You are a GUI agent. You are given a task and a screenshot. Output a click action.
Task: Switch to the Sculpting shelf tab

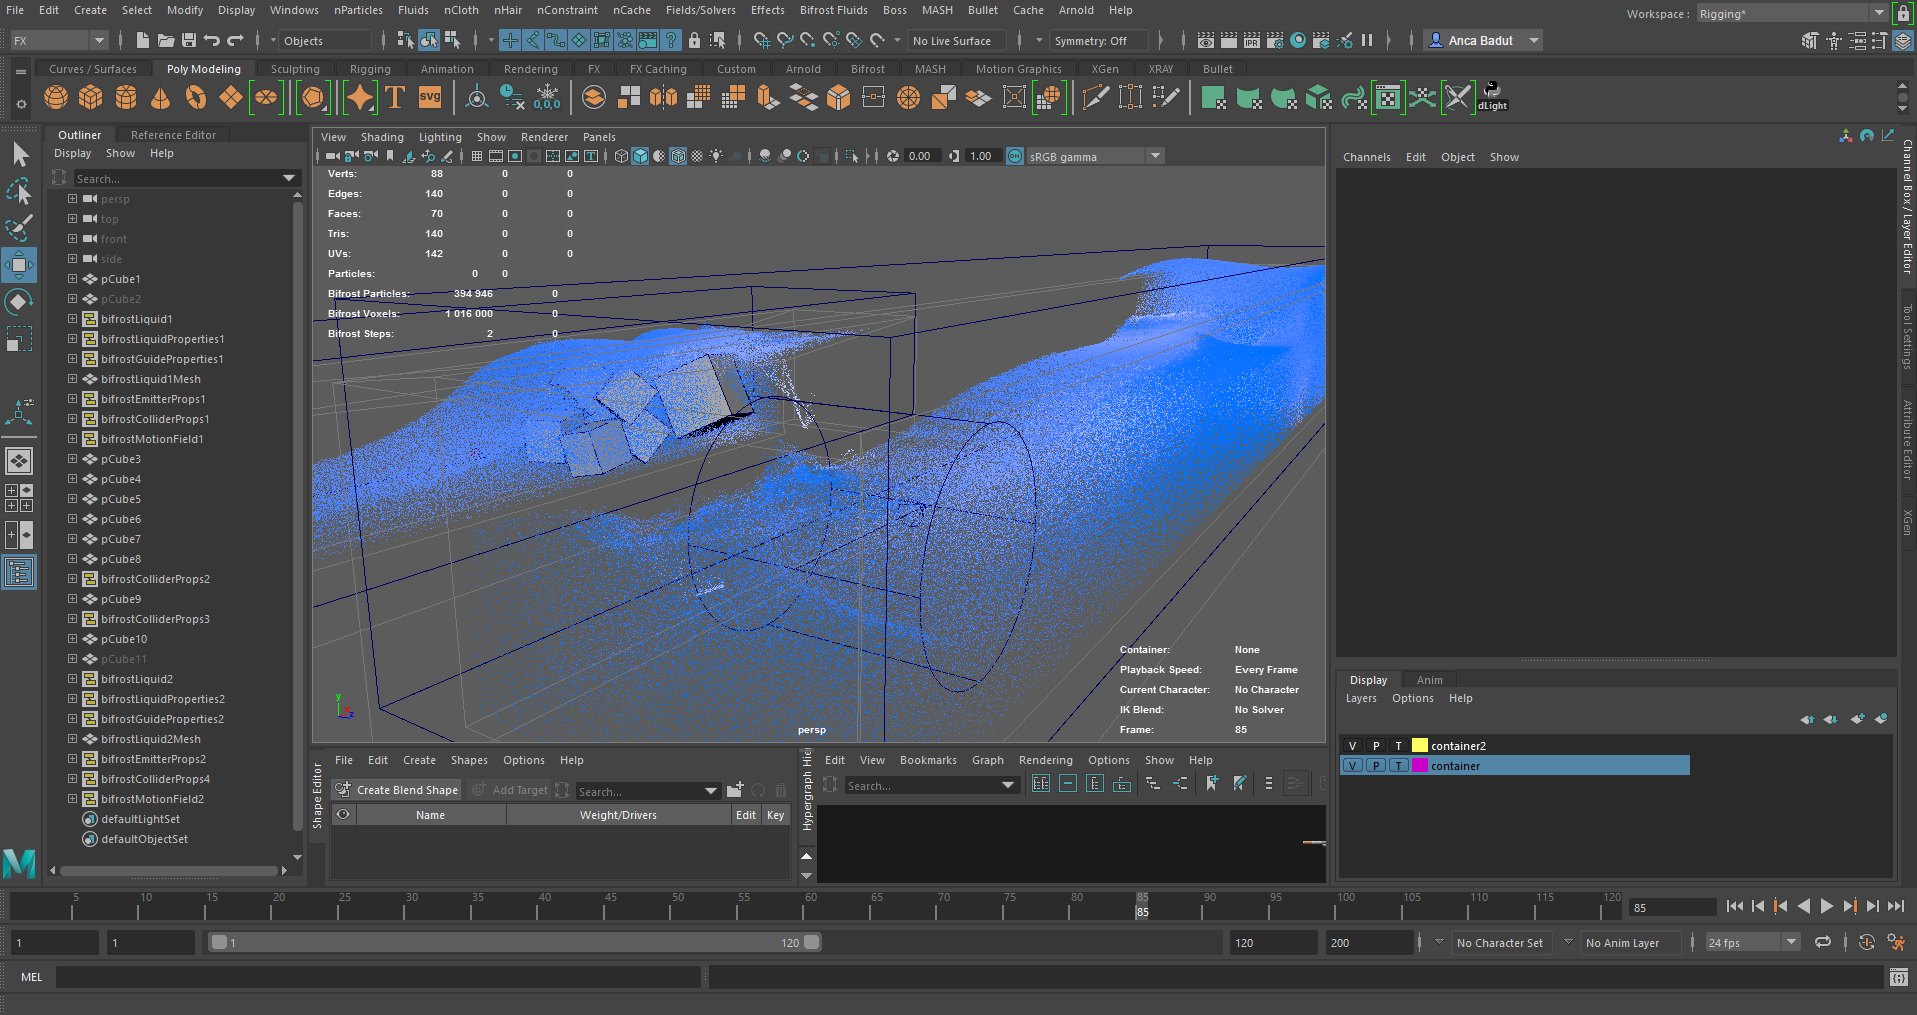coord(295,69)
